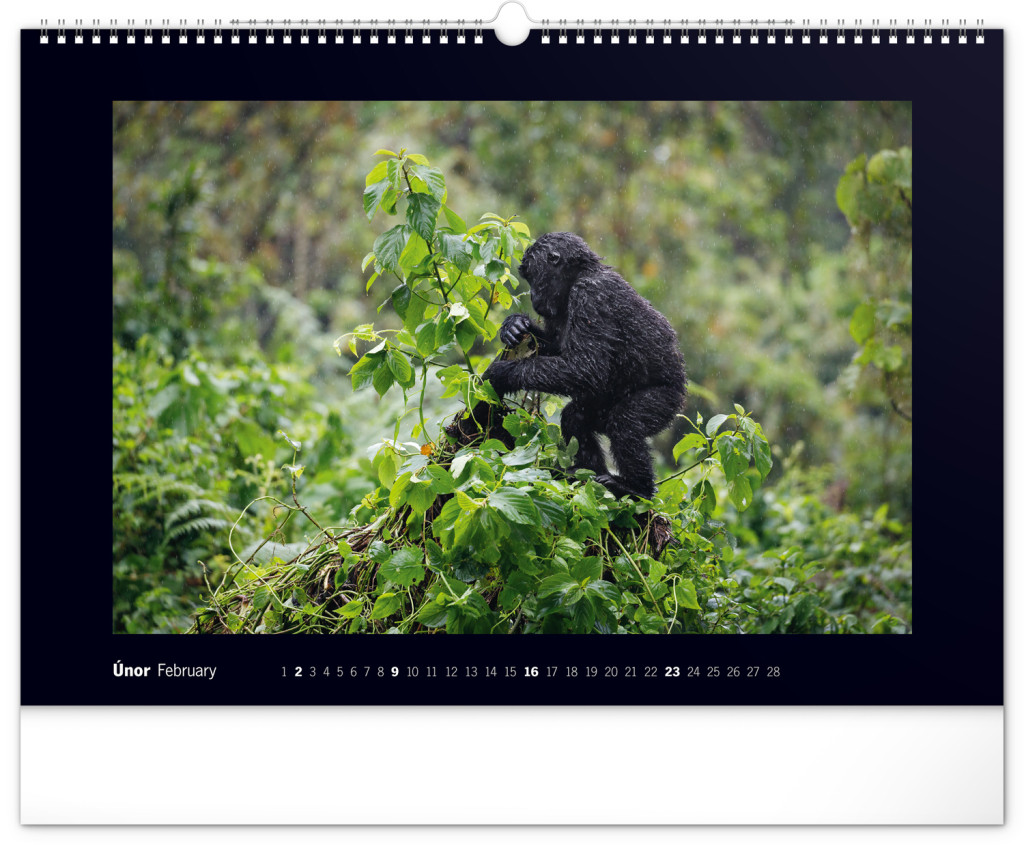Screen dimensions: 1024x845
Task: Select the Czech month label Únor
Action: (x=131, y=671)
